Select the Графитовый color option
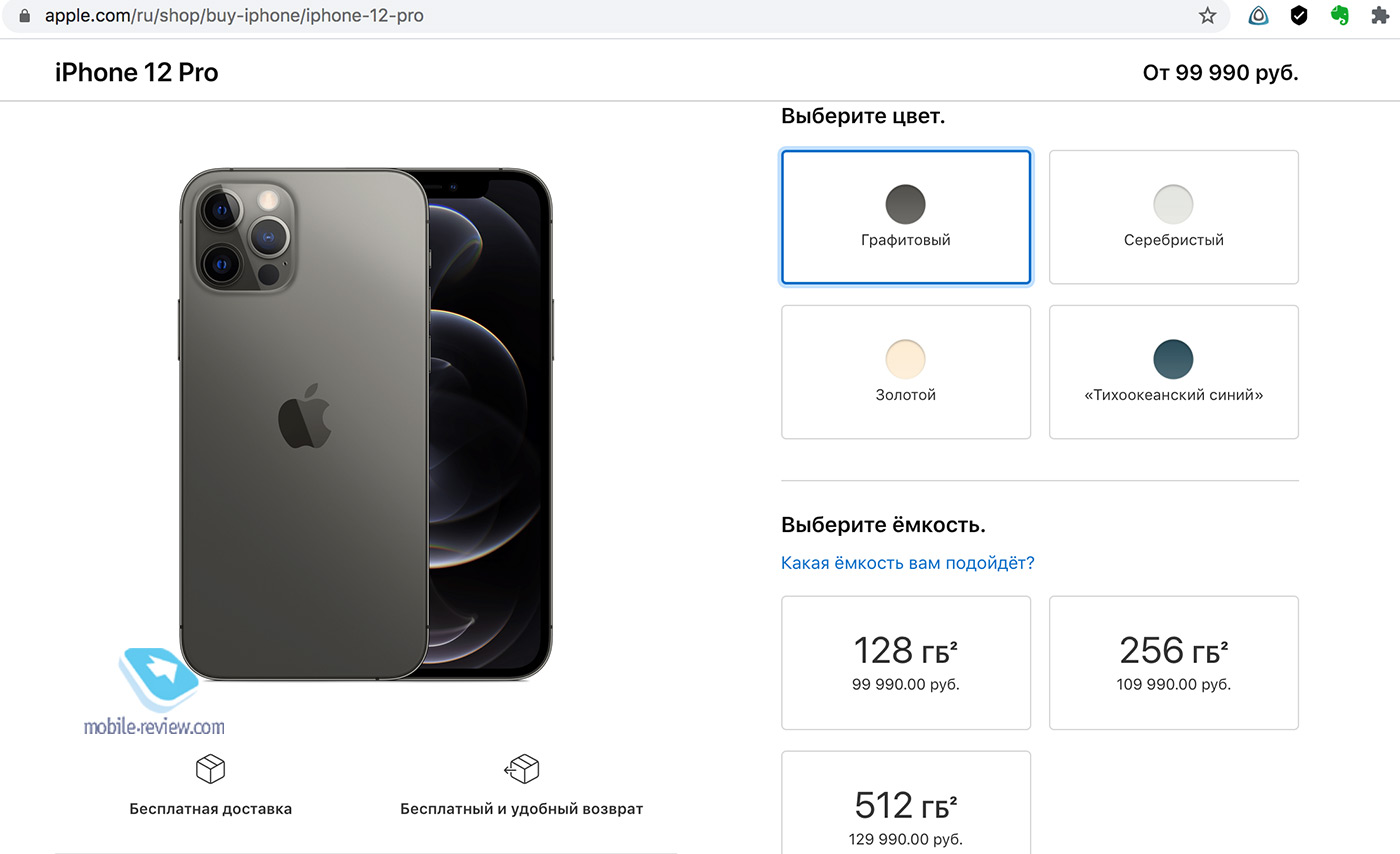1400x854 pixels. (x=905, y=217)
